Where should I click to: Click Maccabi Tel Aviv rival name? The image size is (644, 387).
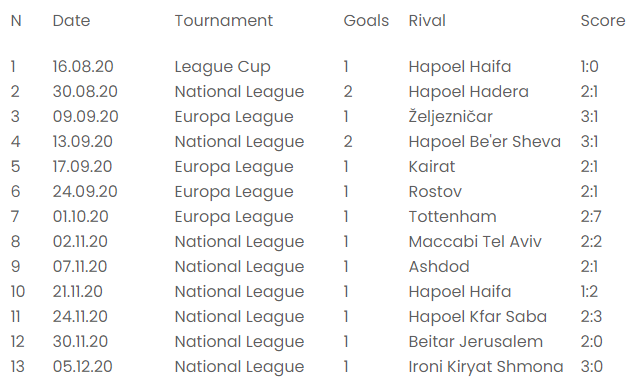click(475, 242)
